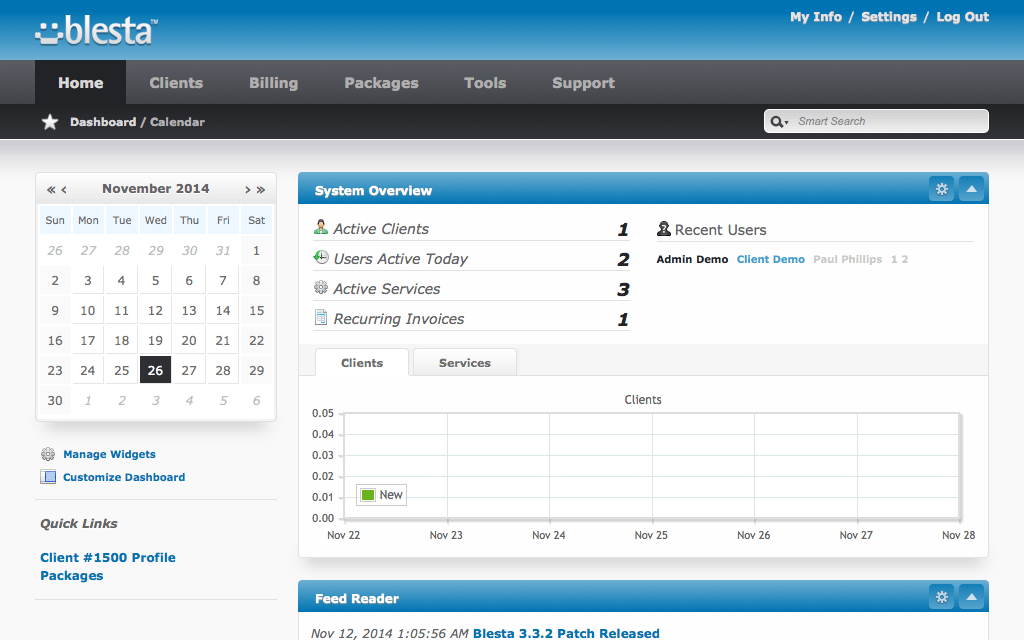Screen dimensions: 1024x640
Task: Click the star icon beside Dashboard
Action: tap(50, 122)
